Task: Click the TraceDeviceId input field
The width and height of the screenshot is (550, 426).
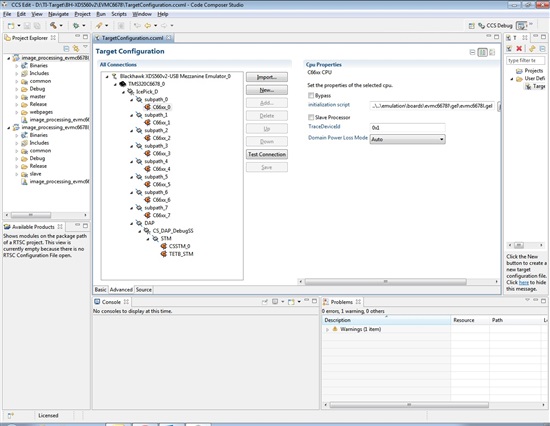Action: coord(408,128)
